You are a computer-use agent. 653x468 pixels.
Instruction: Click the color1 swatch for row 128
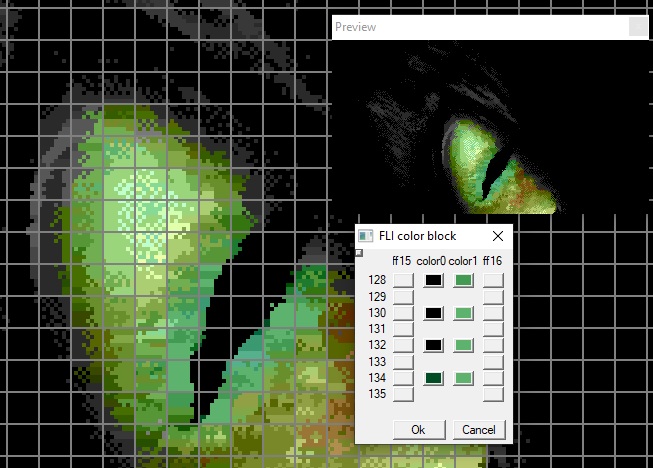click(x=463, y=281)
